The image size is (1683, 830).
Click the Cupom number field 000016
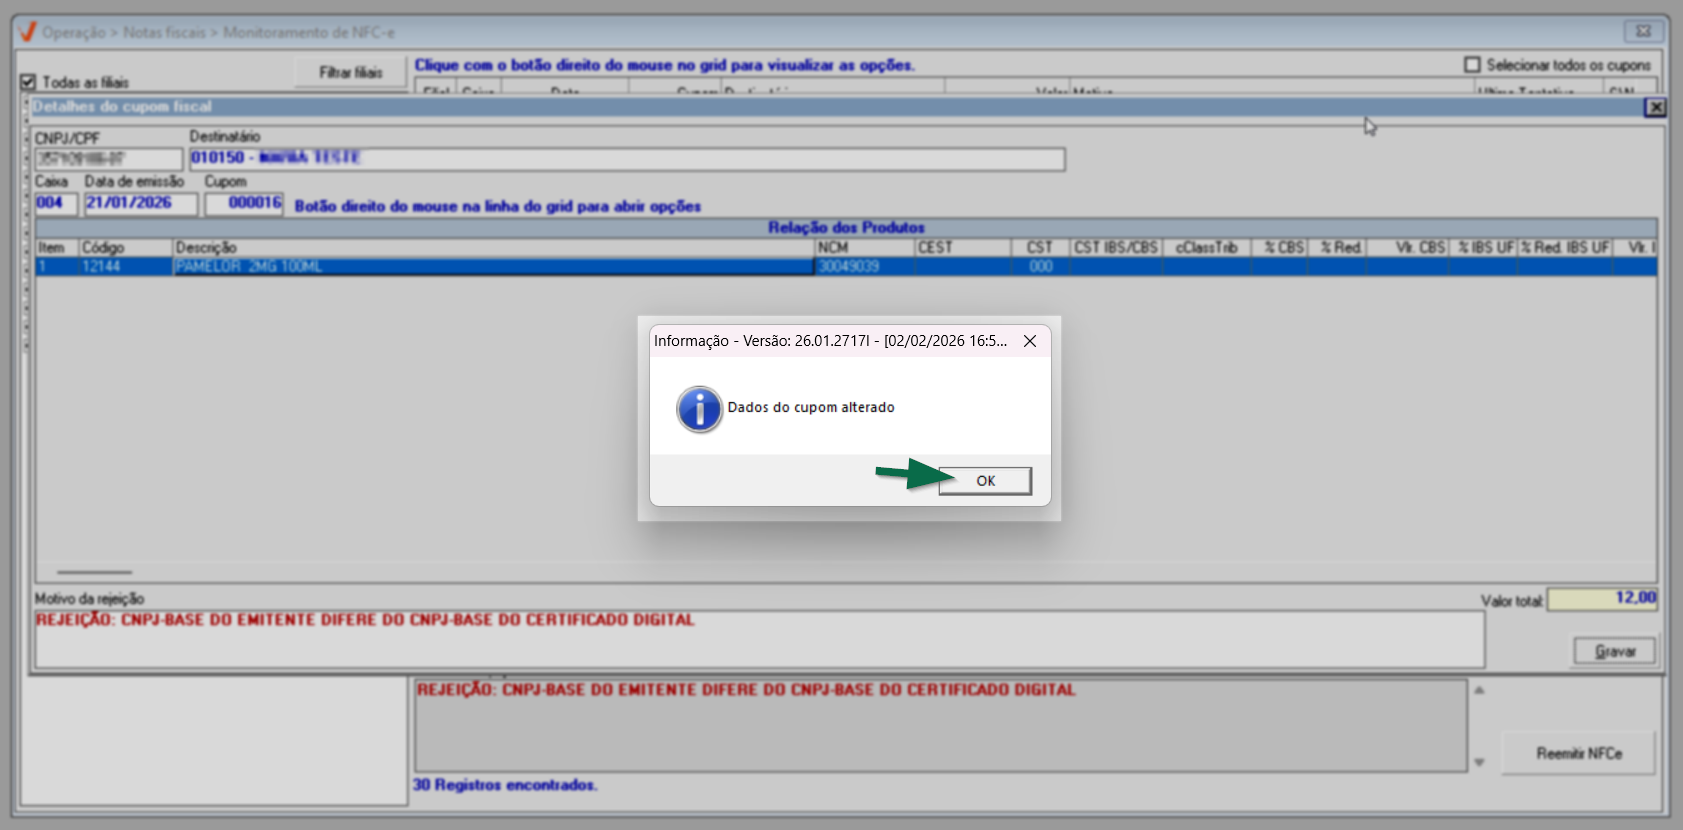tap(244, 204)
